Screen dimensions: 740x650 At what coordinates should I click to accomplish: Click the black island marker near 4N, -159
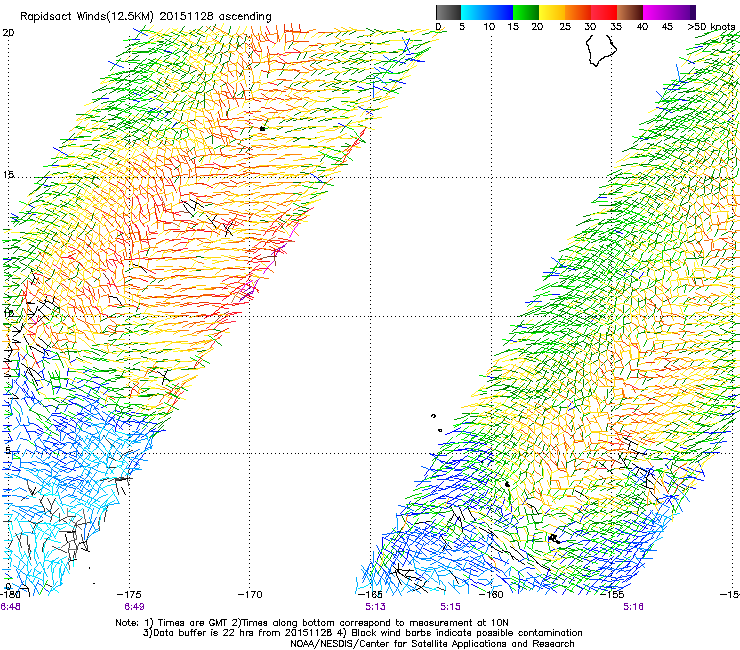pos(507,484)
